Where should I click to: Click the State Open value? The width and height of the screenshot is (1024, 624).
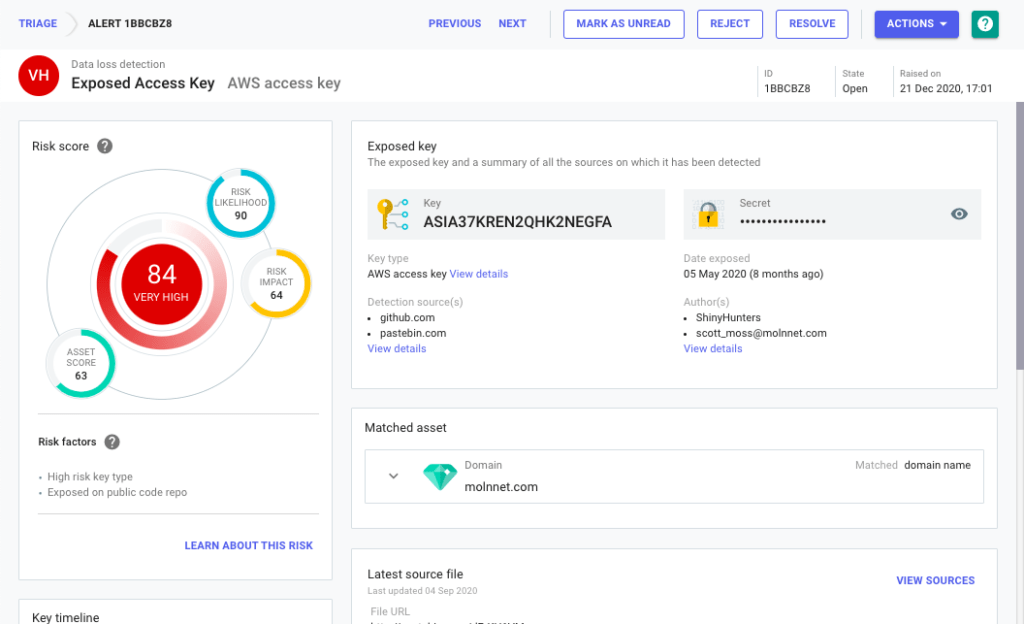[x=855, y=89]
